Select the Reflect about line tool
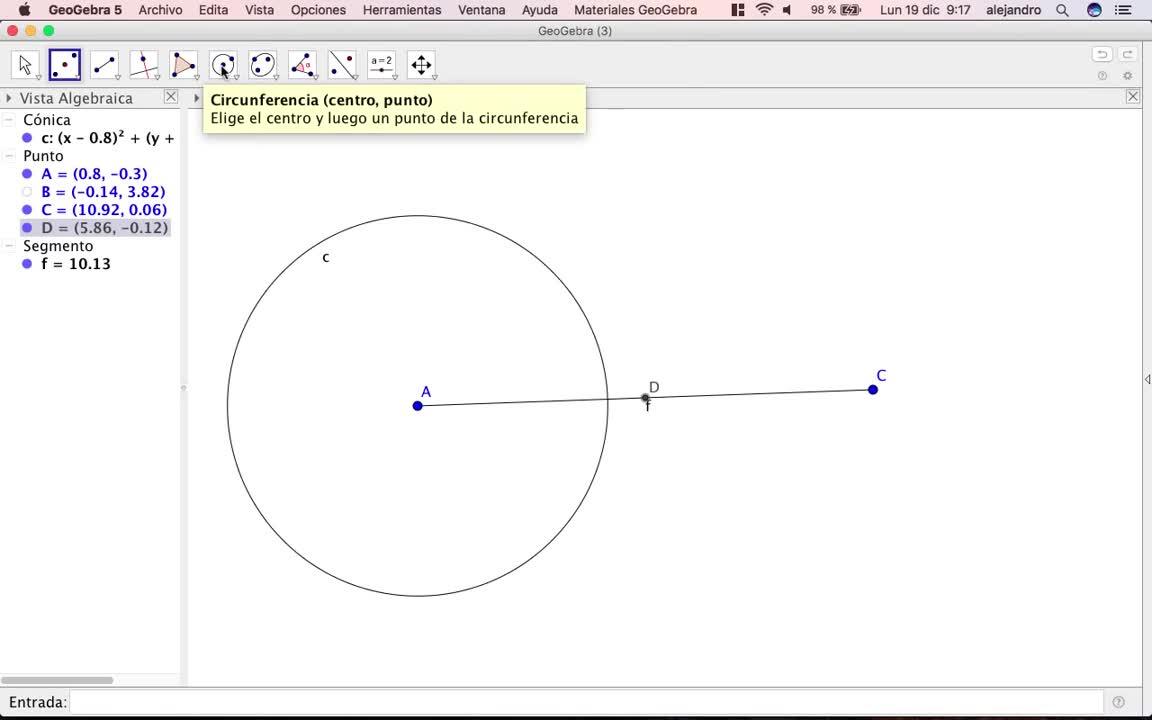 (x=342, y=65)
